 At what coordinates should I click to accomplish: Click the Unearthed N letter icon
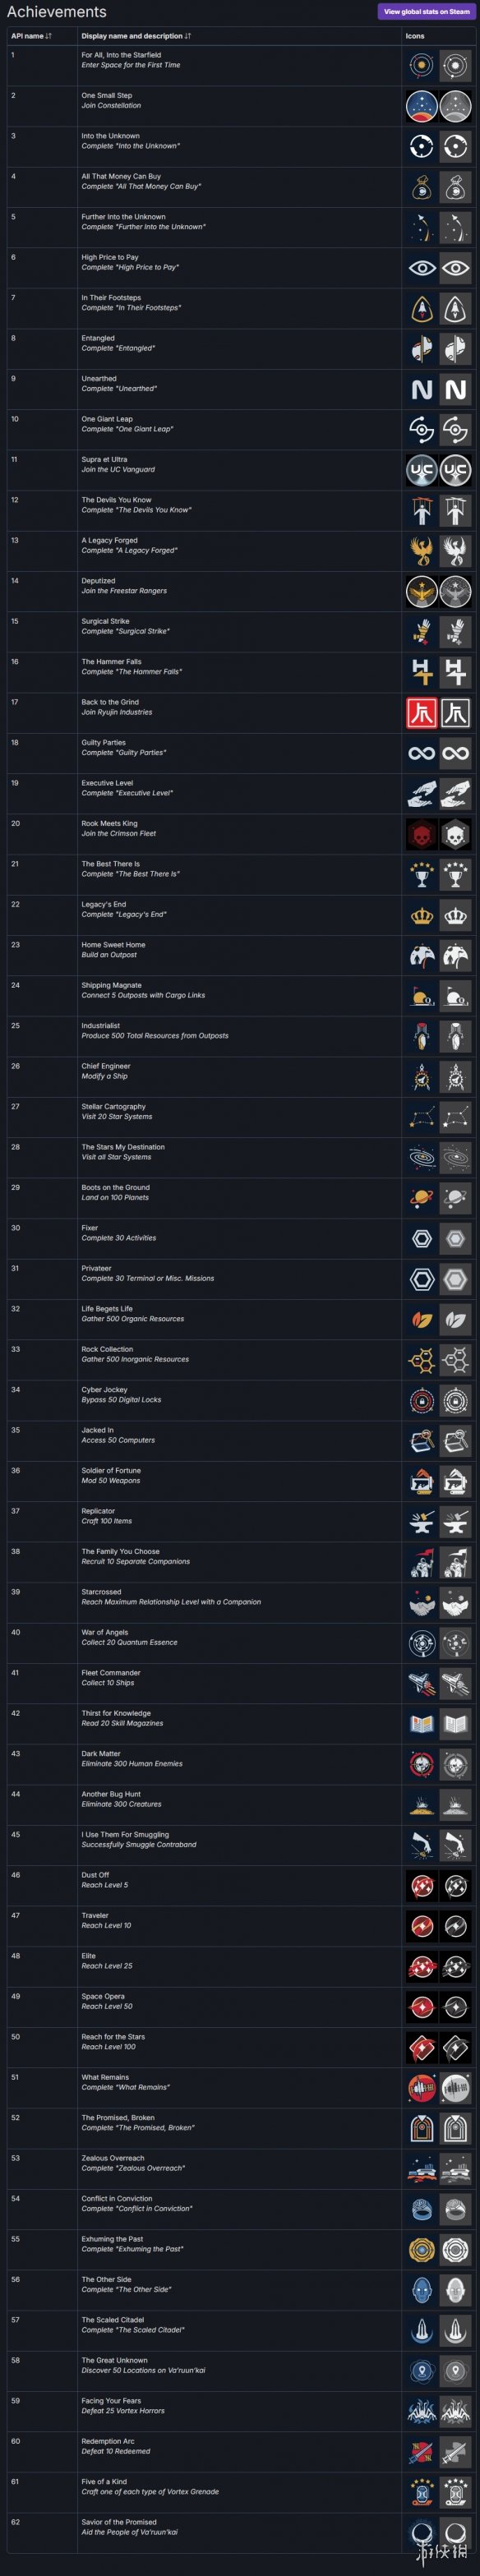[x=422, y=389]
